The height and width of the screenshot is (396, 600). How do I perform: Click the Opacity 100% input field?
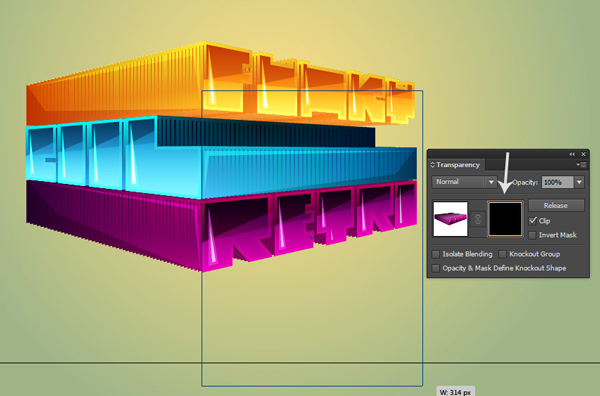[558, 182]
